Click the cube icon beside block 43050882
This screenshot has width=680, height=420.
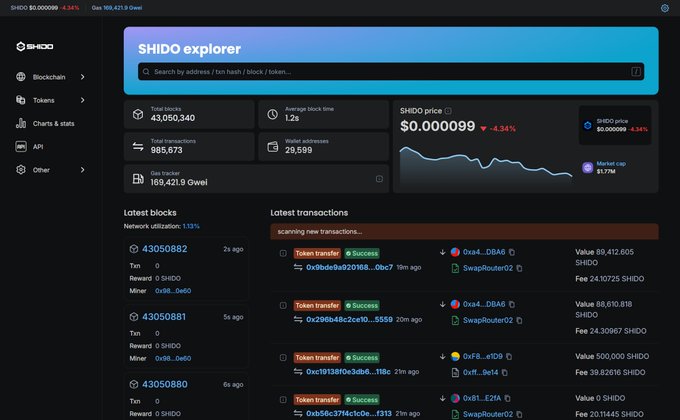click(x=134, y=249)
